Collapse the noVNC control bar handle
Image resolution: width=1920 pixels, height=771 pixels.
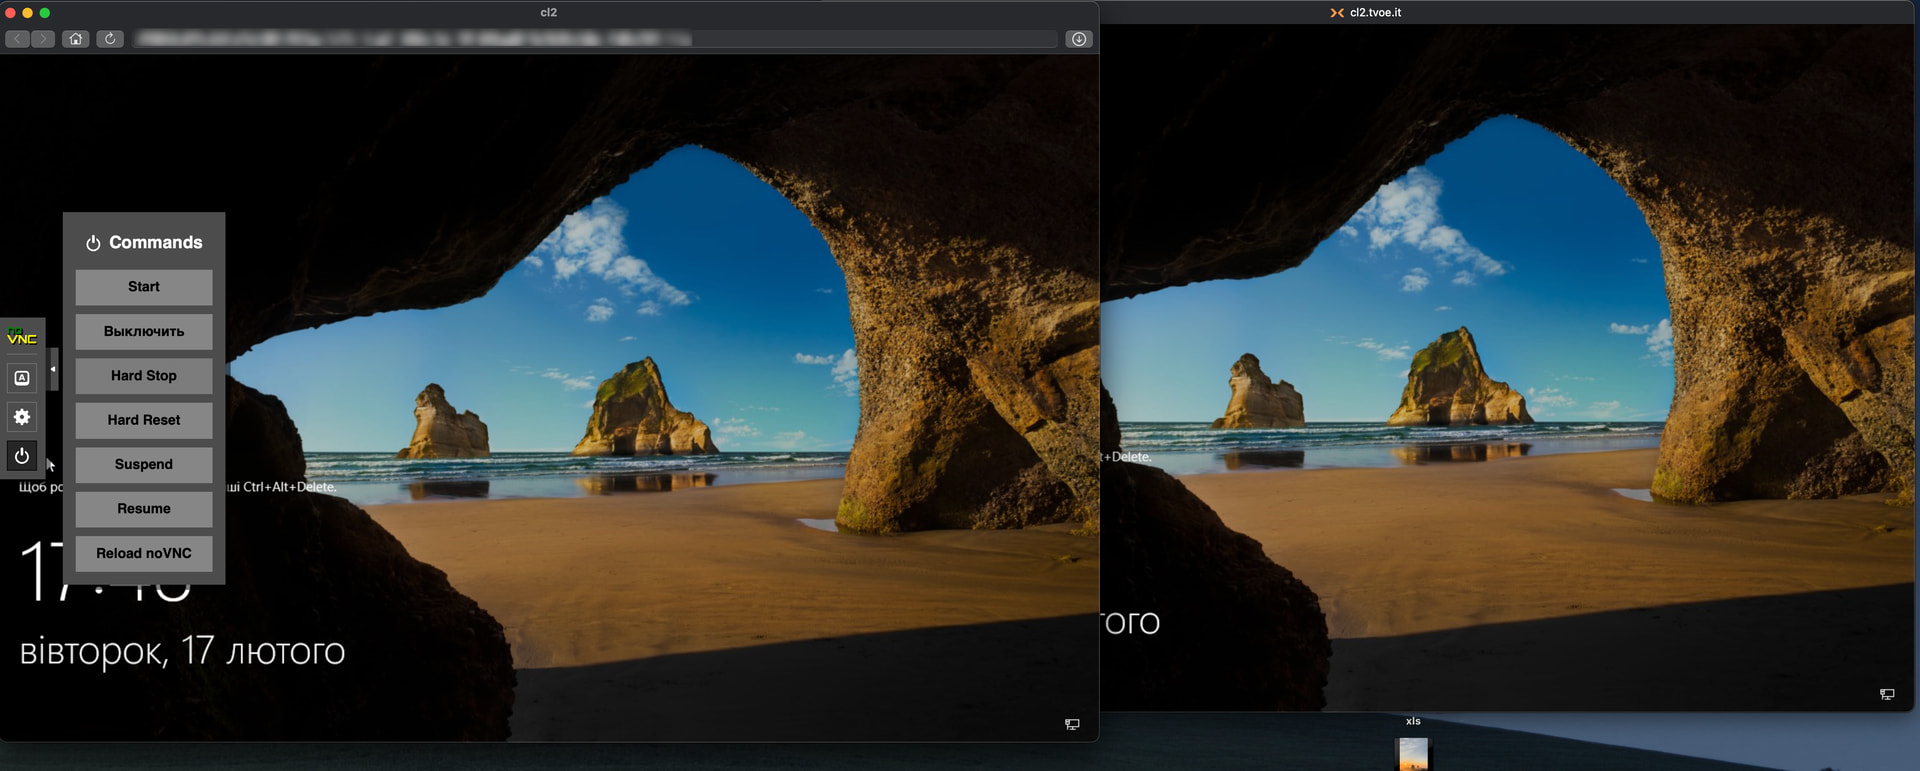[53, 369]
